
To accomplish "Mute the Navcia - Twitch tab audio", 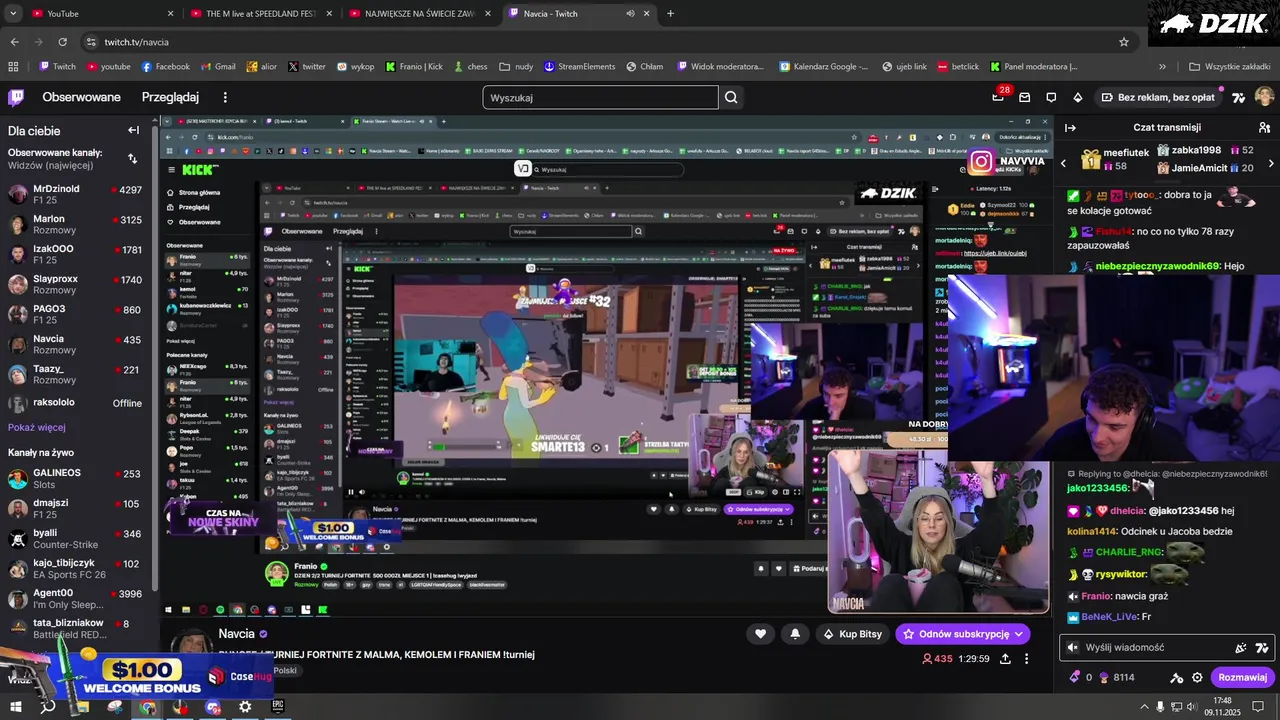I will (x=630, y=14).
